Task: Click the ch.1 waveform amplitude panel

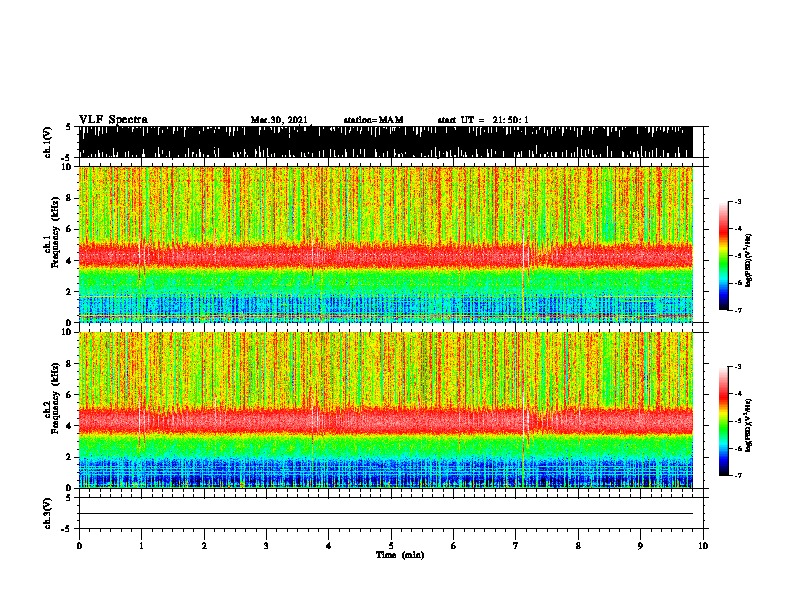Action: 385,142
